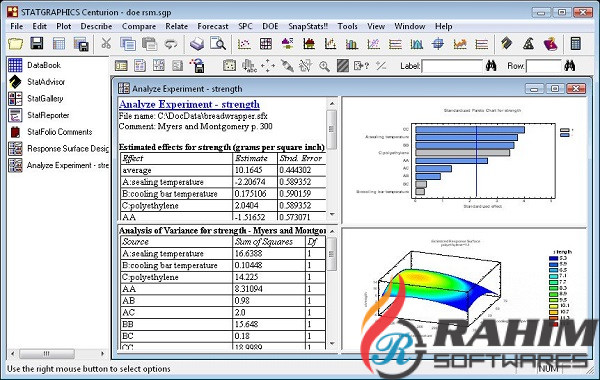Open the DataBook from the sidebar
This screenshot has width=600, height=380.
tap(44, 65)
